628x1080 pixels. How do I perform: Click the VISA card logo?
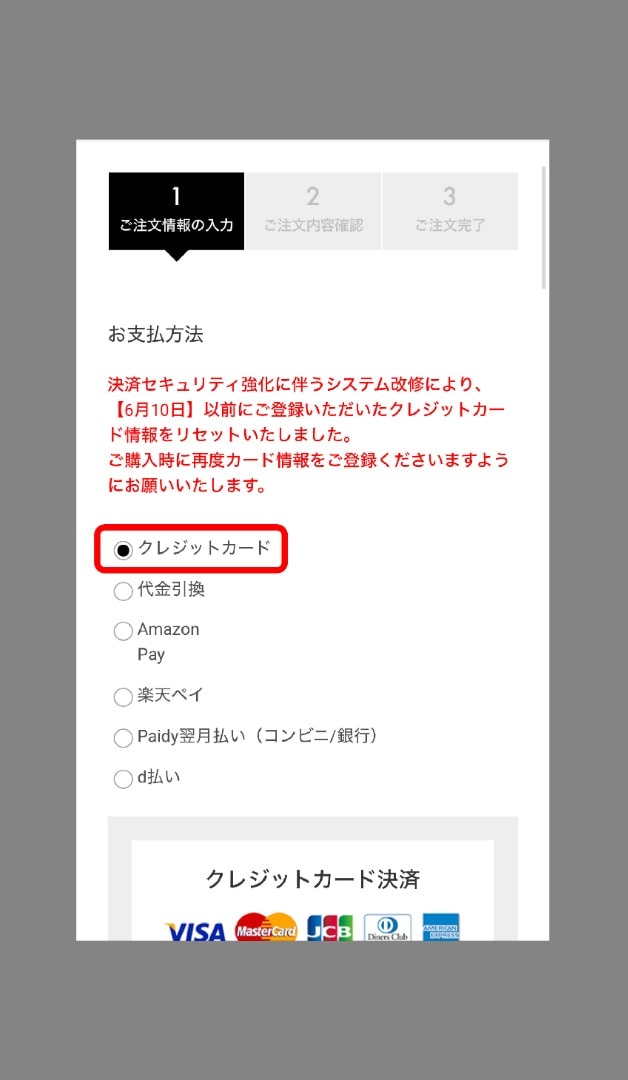coord(196,931)
